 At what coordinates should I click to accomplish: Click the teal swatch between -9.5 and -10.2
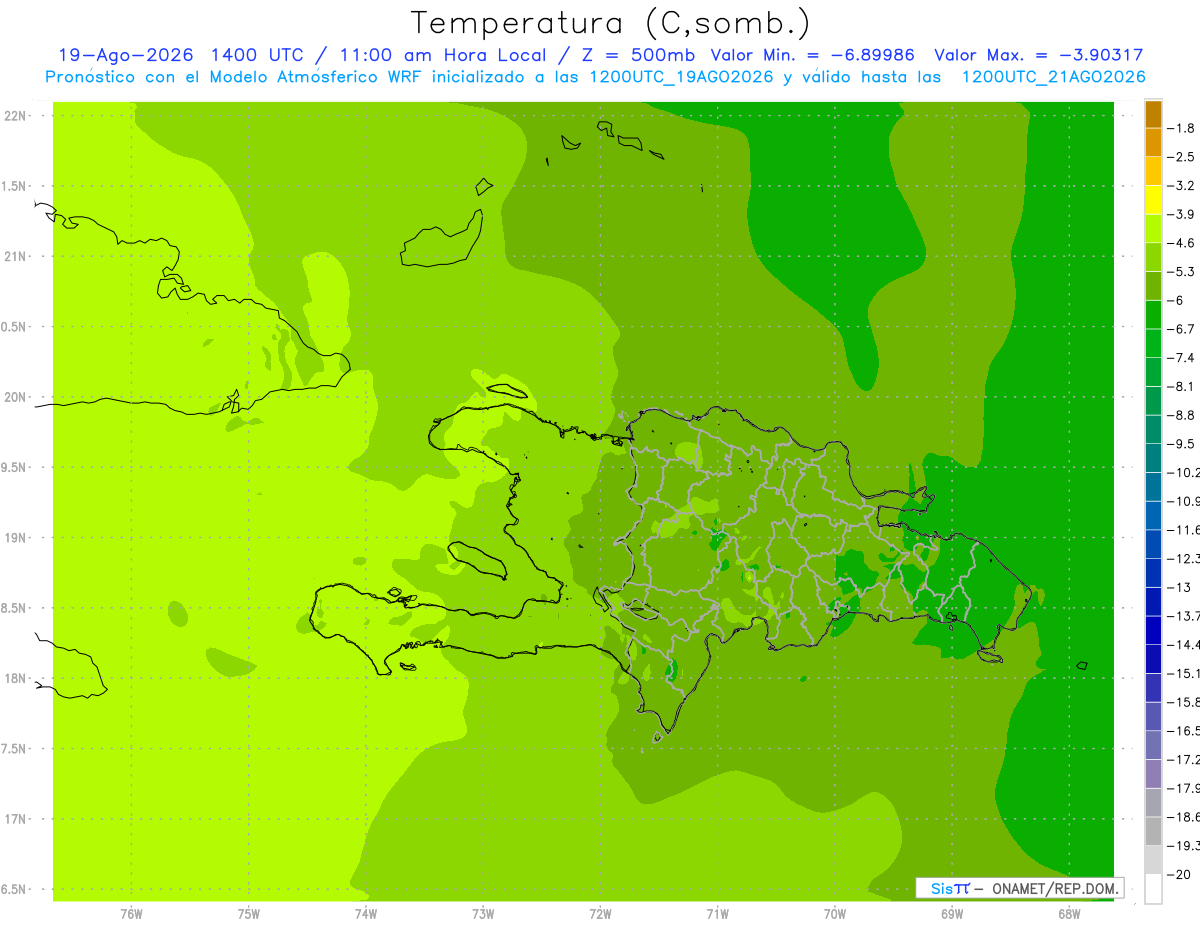pyautogui.click(x=1153, y=458)
